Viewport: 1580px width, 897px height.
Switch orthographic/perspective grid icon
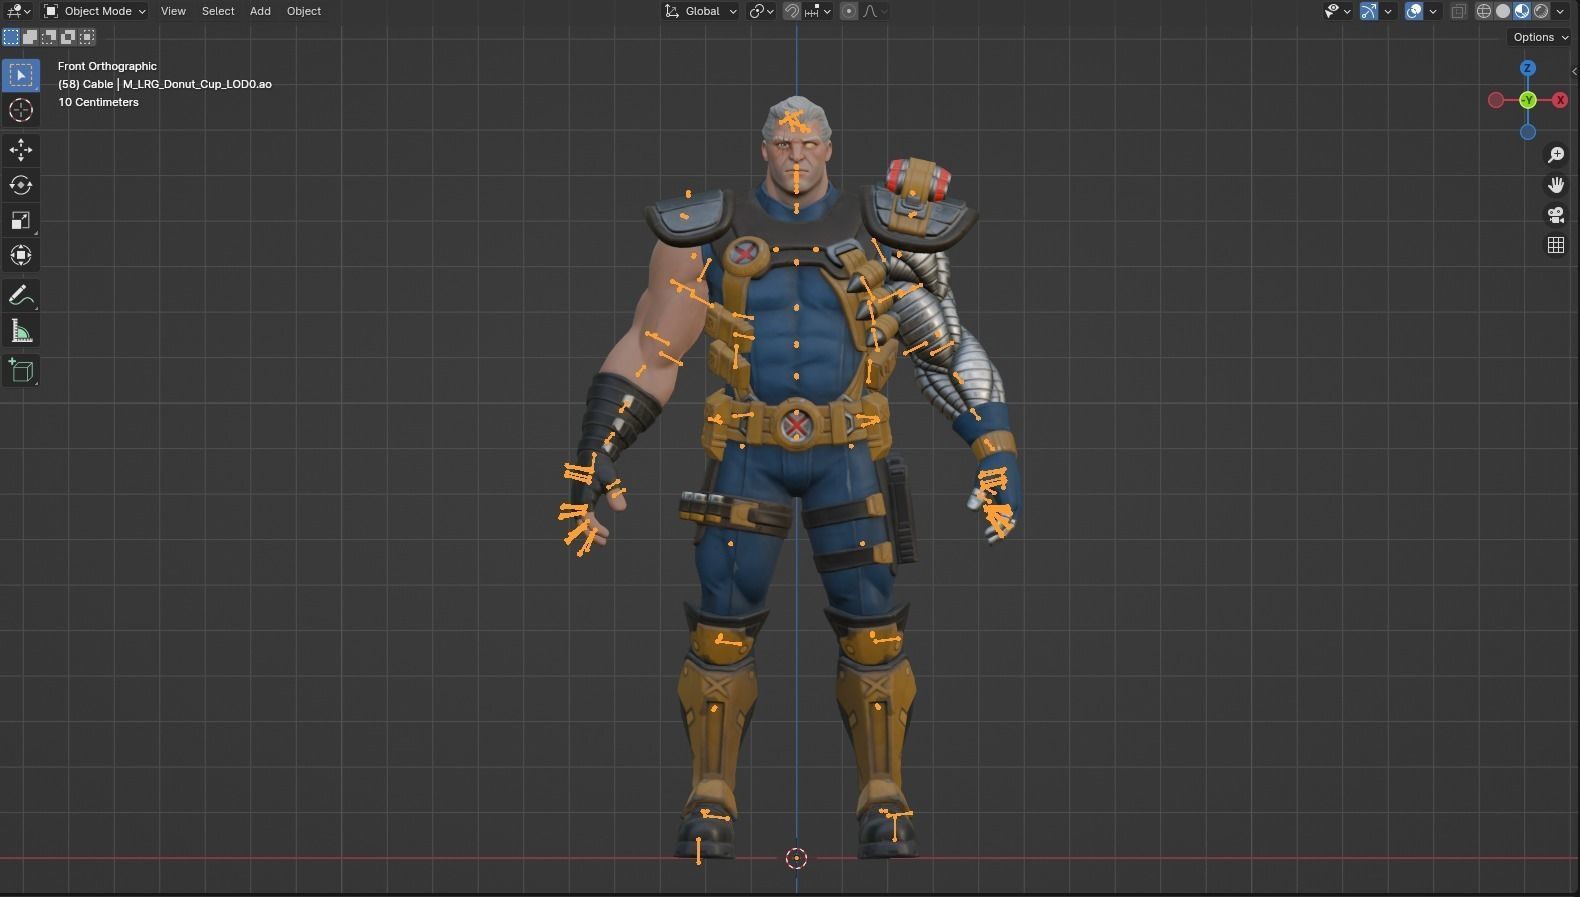click(x=1556, y=245)
